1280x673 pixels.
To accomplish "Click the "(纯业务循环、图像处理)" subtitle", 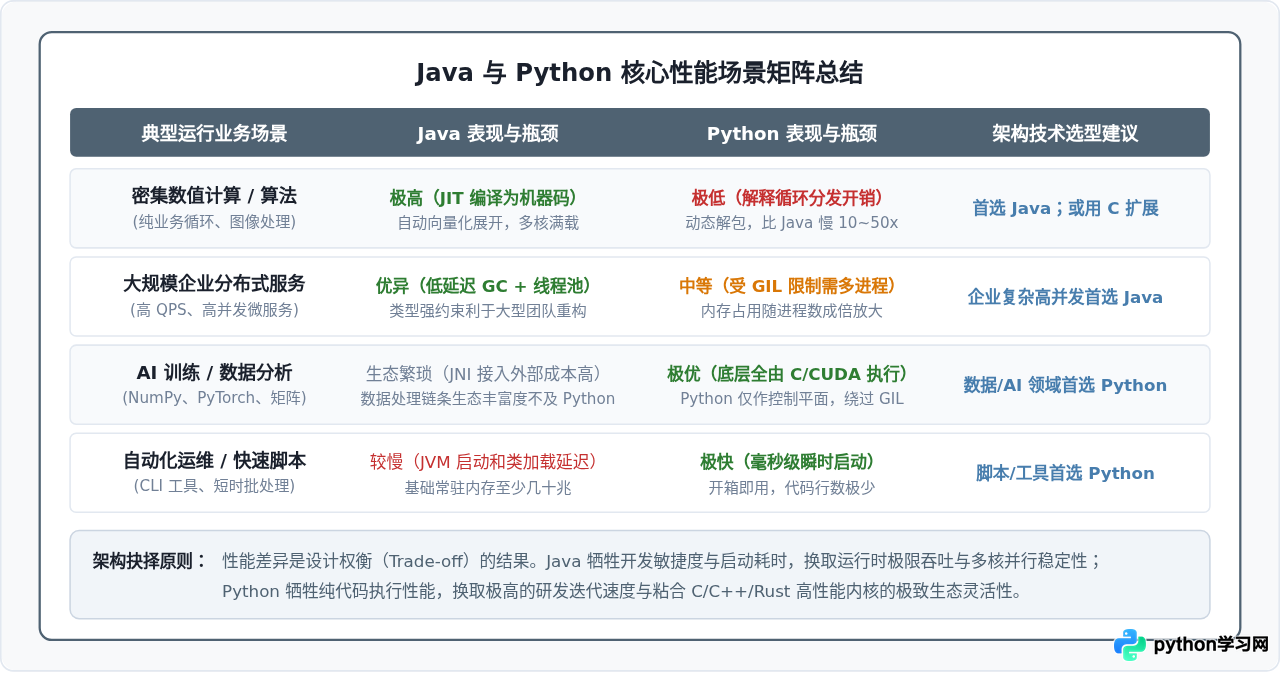I will [214, 222].
